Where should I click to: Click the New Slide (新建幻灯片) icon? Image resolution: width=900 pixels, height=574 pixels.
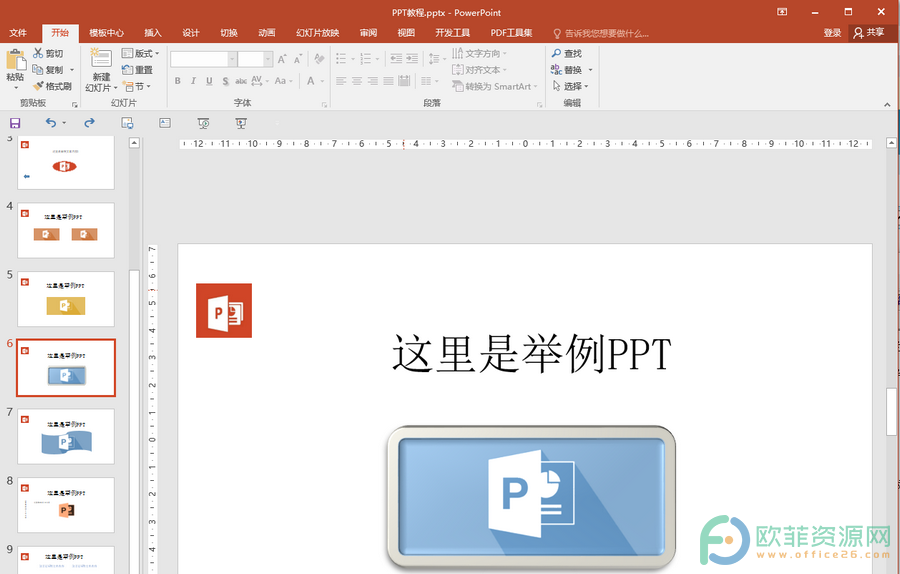tap(101, 59)
